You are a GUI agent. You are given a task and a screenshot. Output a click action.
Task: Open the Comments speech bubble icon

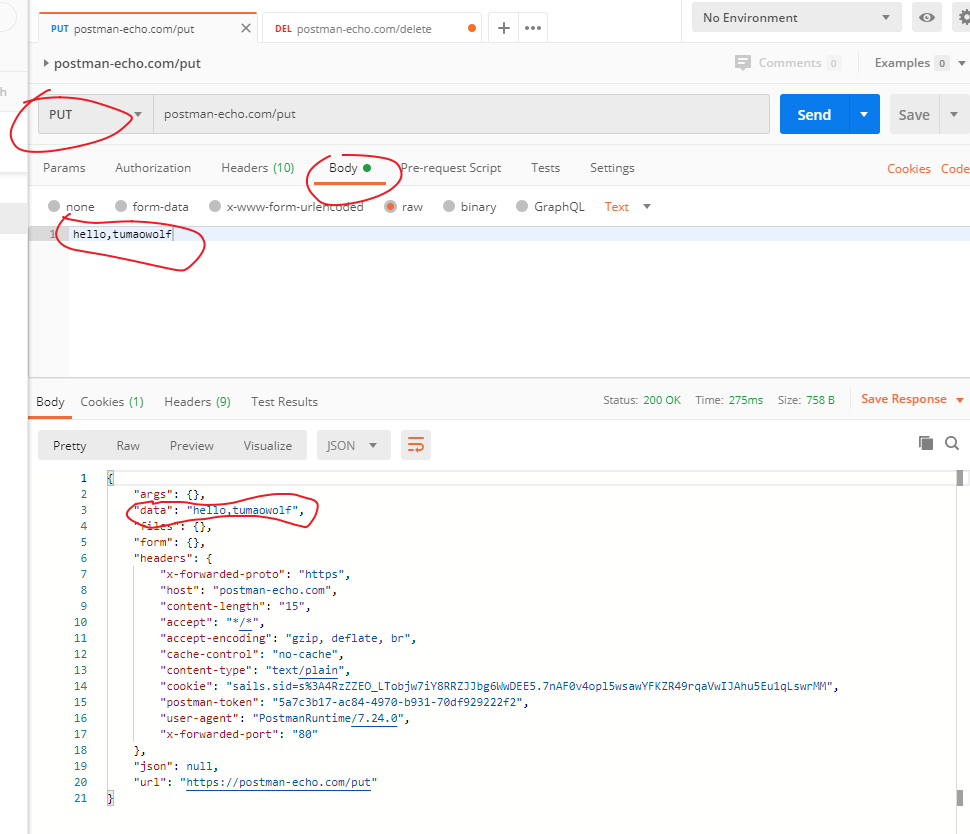pos(742,62)
